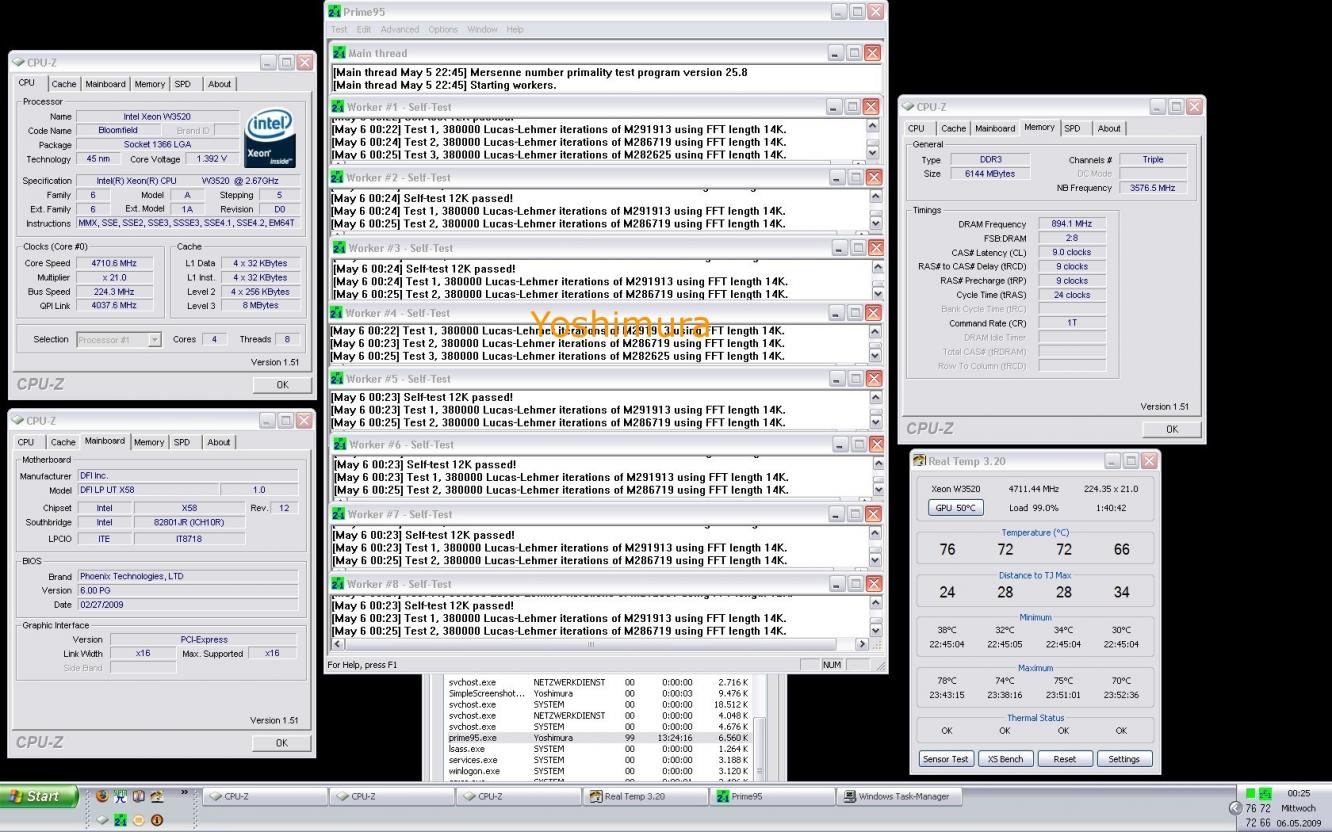Click the Main thread window icon
Viewport: 1332px width, 832px height.
(x=339, y=53)
